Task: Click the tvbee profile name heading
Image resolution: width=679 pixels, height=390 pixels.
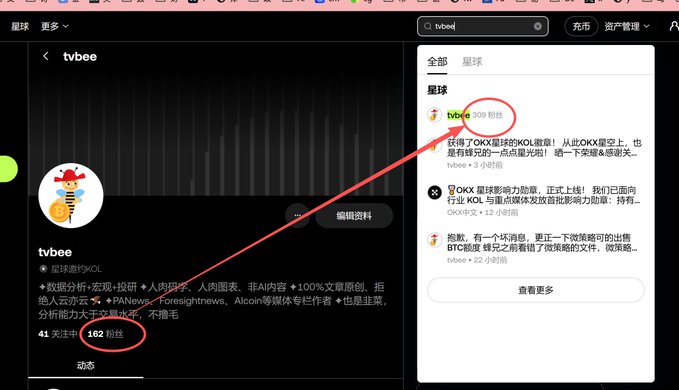Action: 55,252
